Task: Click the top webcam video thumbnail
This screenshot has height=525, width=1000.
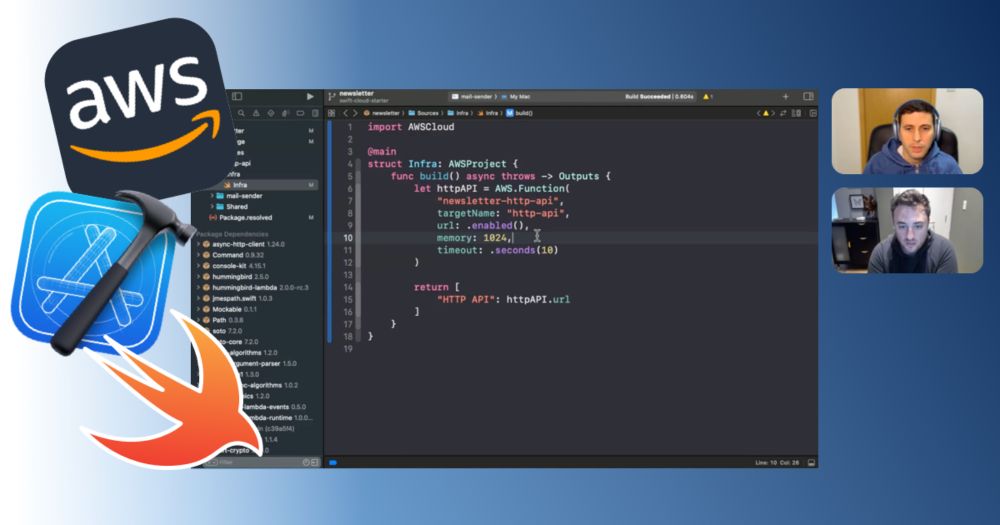Action: coord(907,131)
